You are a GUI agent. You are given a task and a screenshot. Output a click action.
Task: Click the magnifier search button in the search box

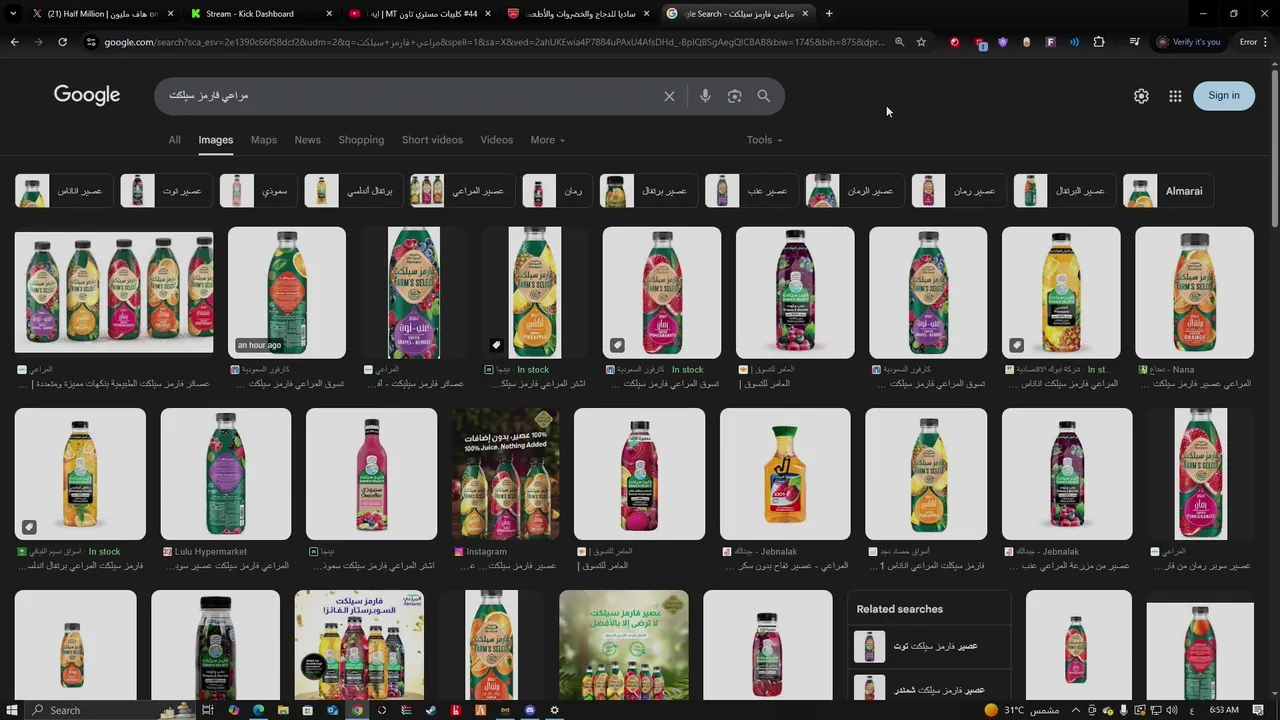point(764,96)
